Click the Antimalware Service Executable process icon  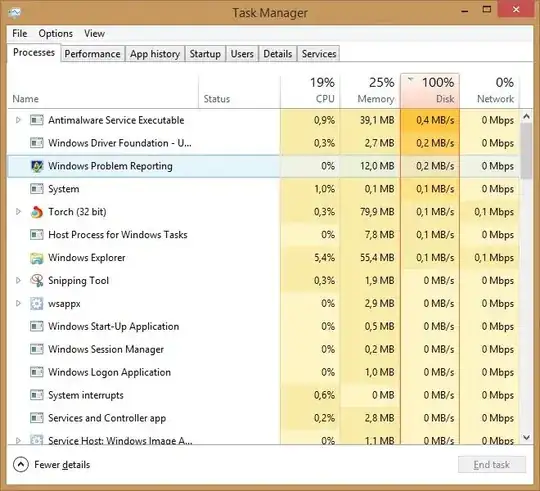pos(37,120)
